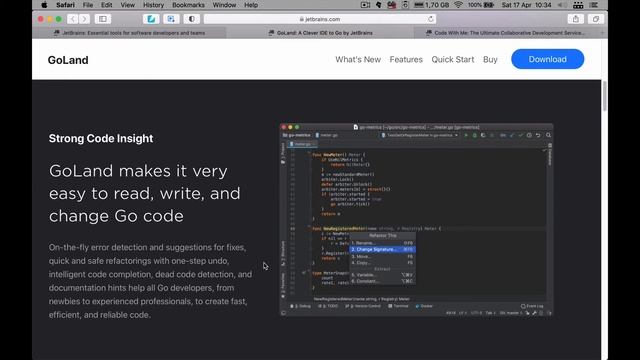Switch to GoLand A Clever IDE tab

click(320, 33)
